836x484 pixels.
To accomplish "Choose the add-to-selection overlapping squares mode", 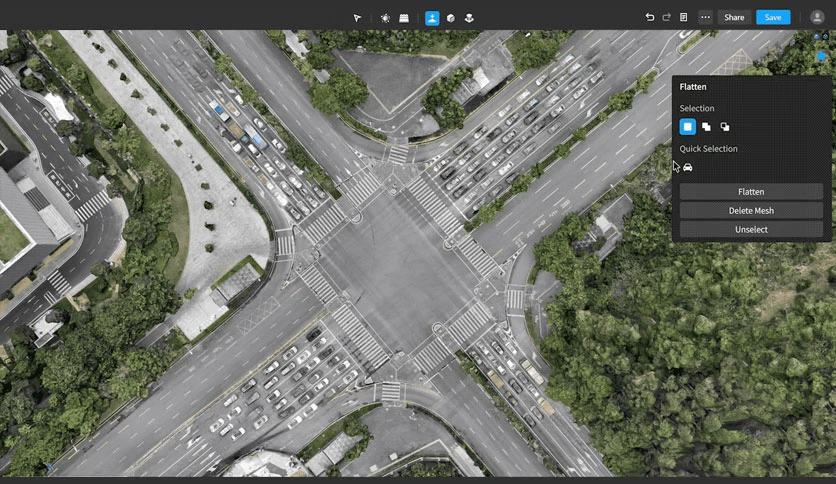I will pyautogui.click(x=706, y=127).
